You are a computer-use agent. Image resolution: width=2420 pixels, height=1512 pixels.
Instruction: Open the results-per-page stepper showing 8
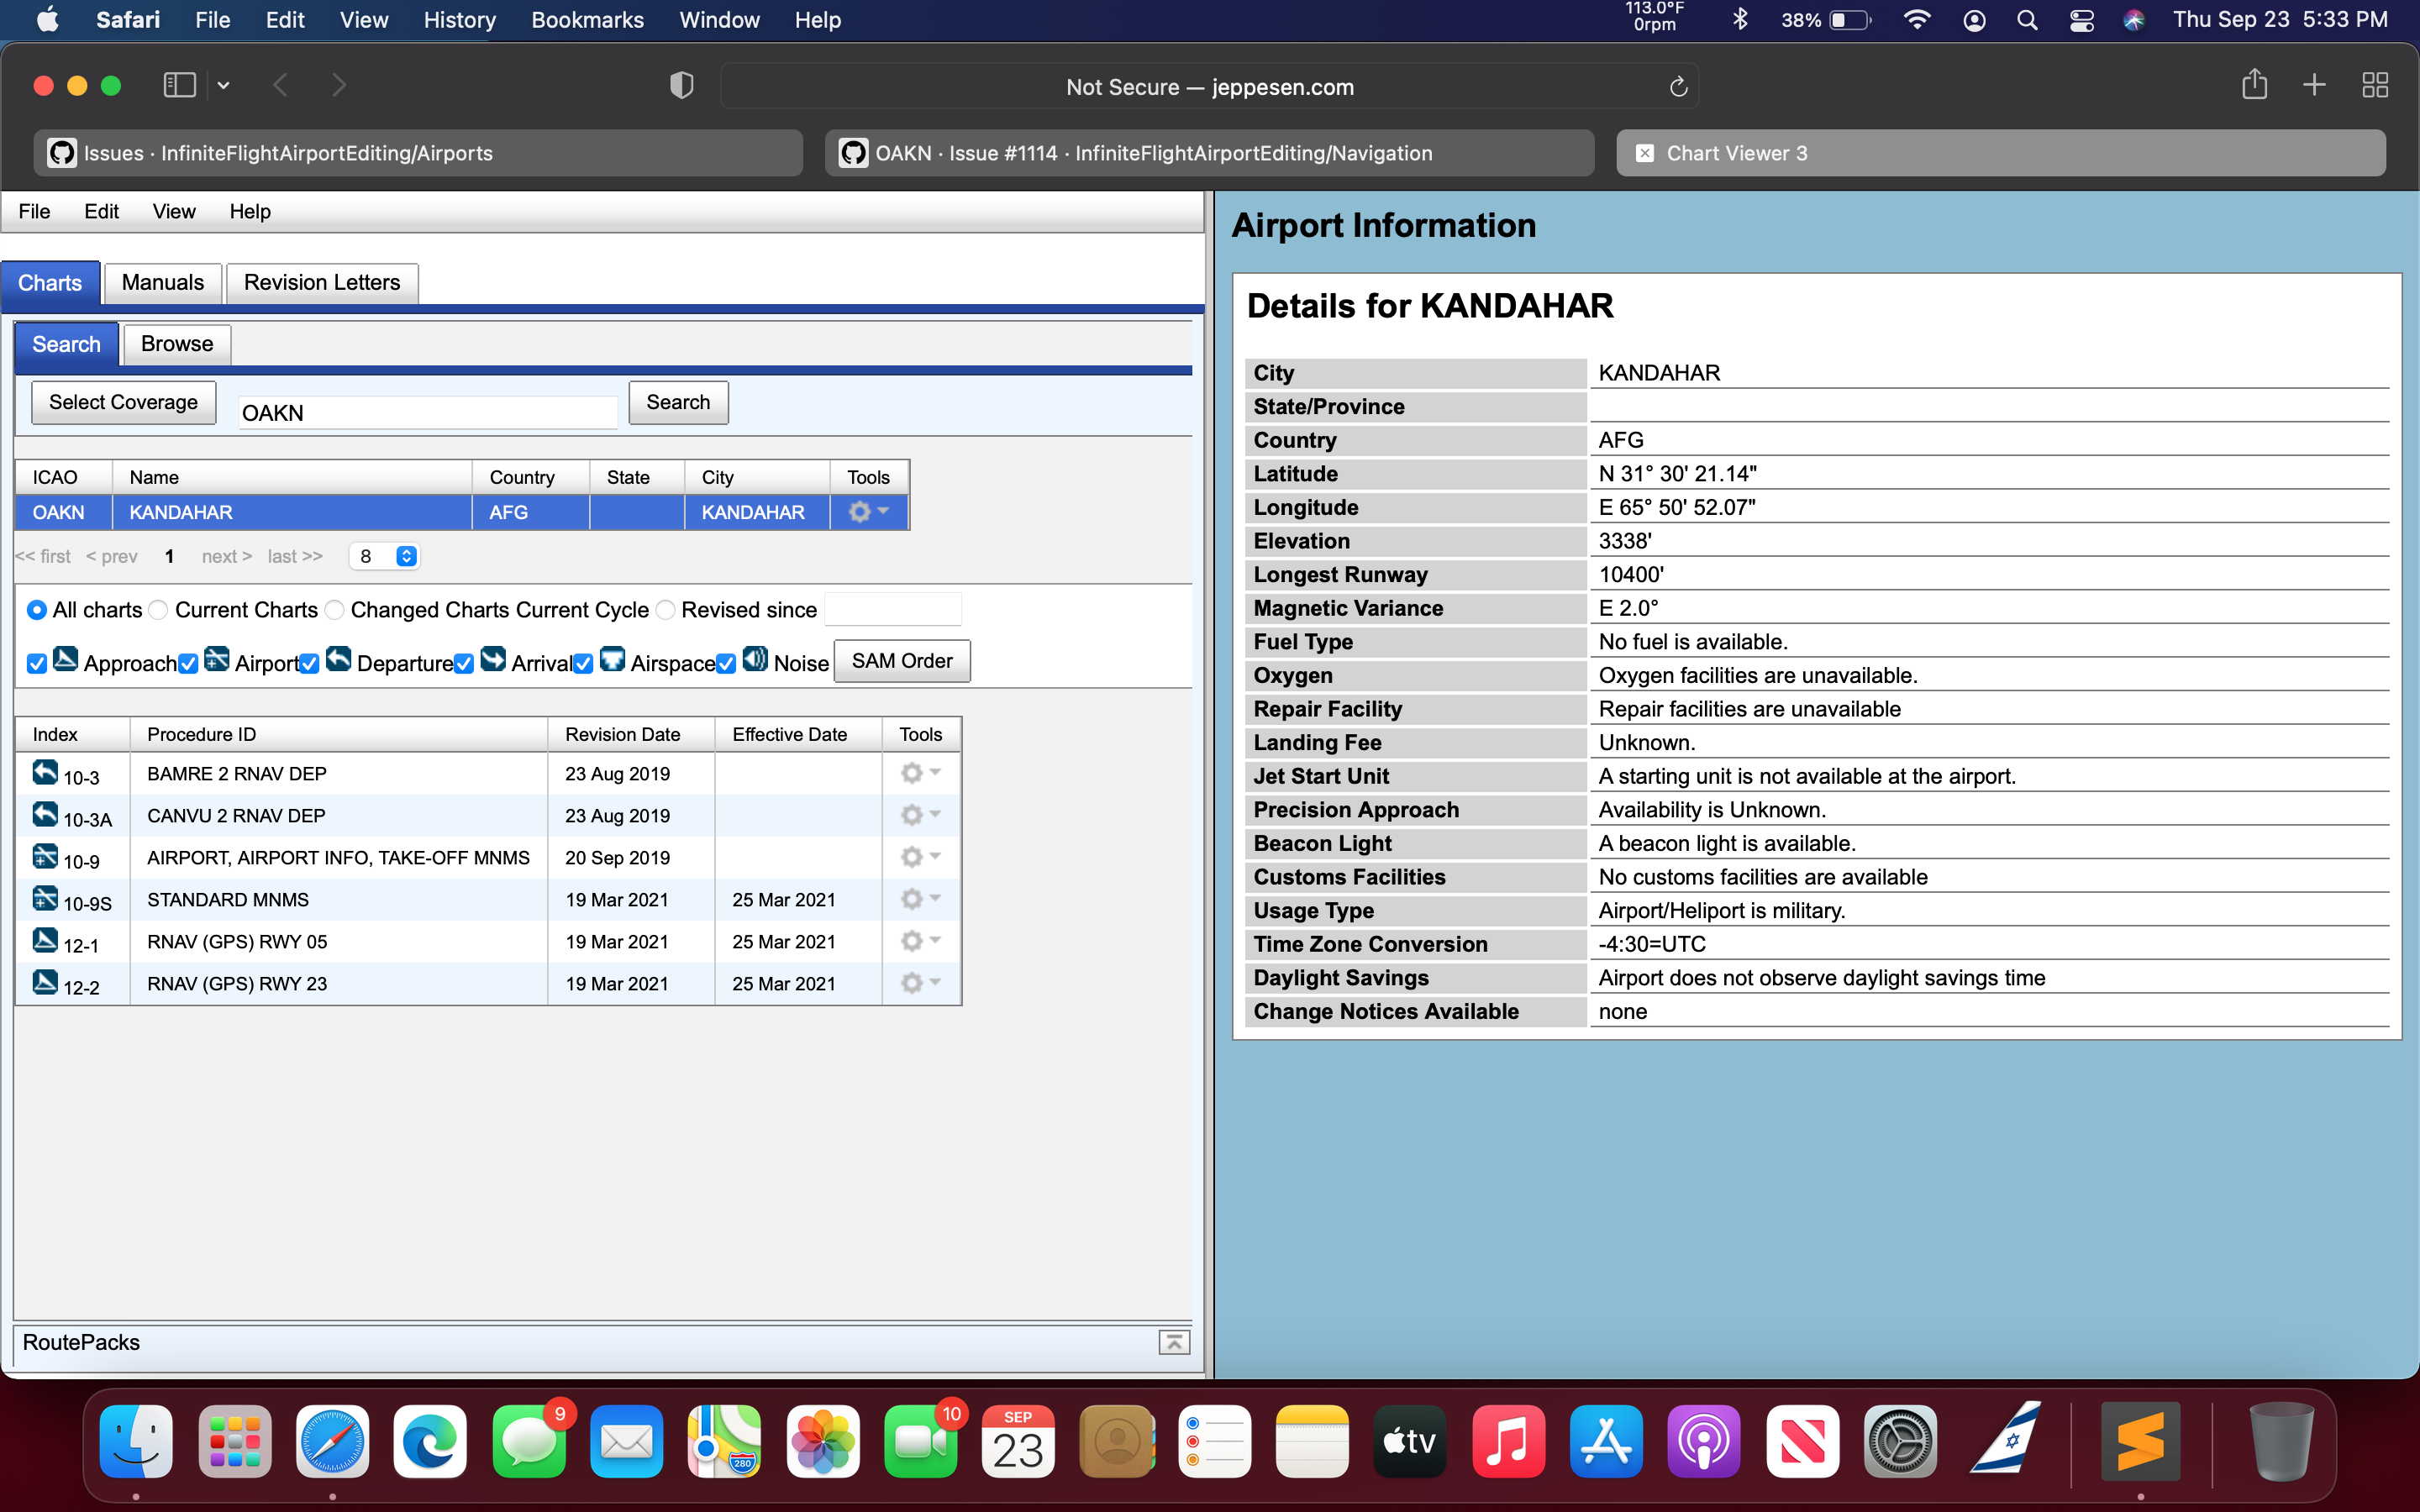point(404,556)
